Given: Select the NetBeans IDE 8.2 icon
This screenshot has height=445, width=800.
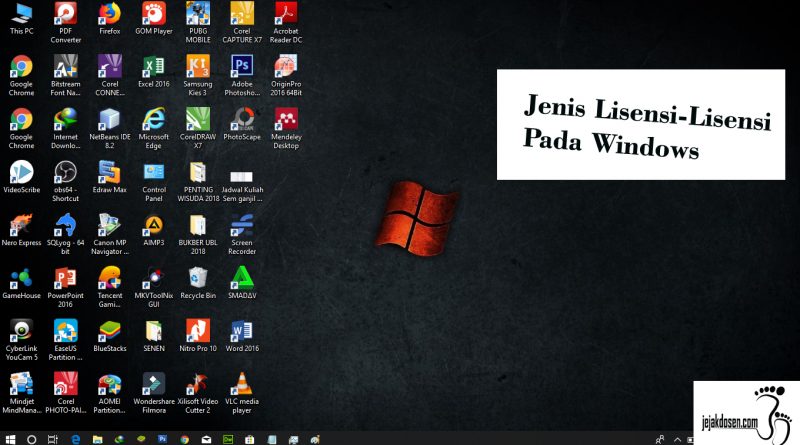Looking at the screenshot, I should tap(110, 129).
